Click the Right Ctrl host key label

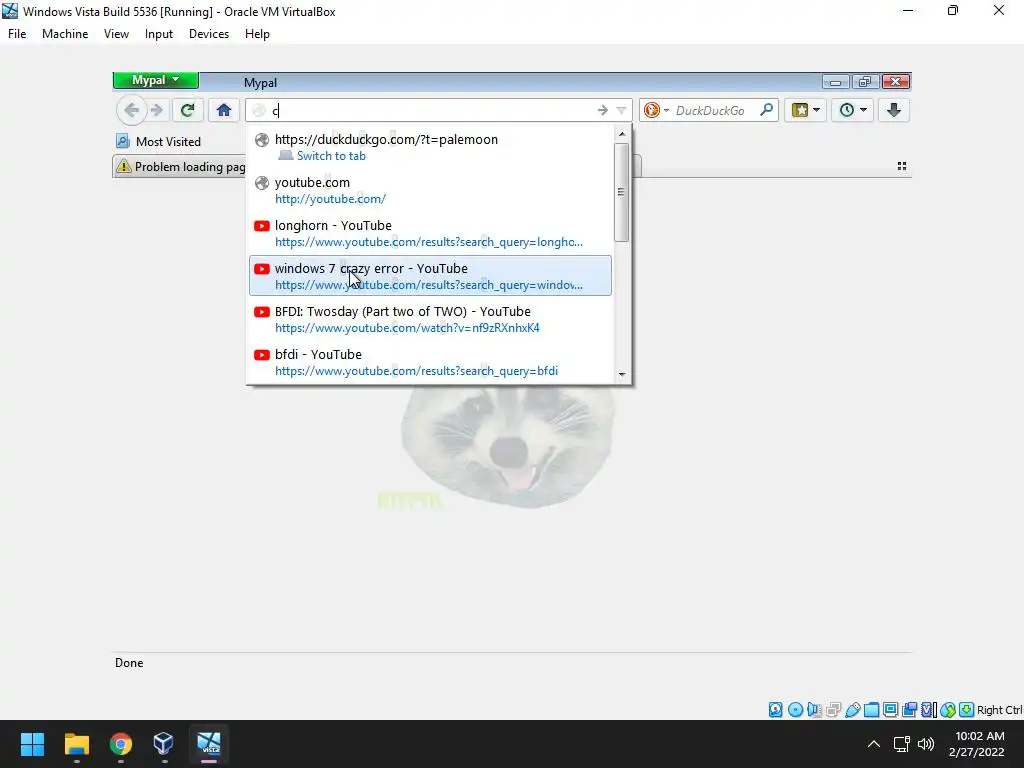[999, 710]
